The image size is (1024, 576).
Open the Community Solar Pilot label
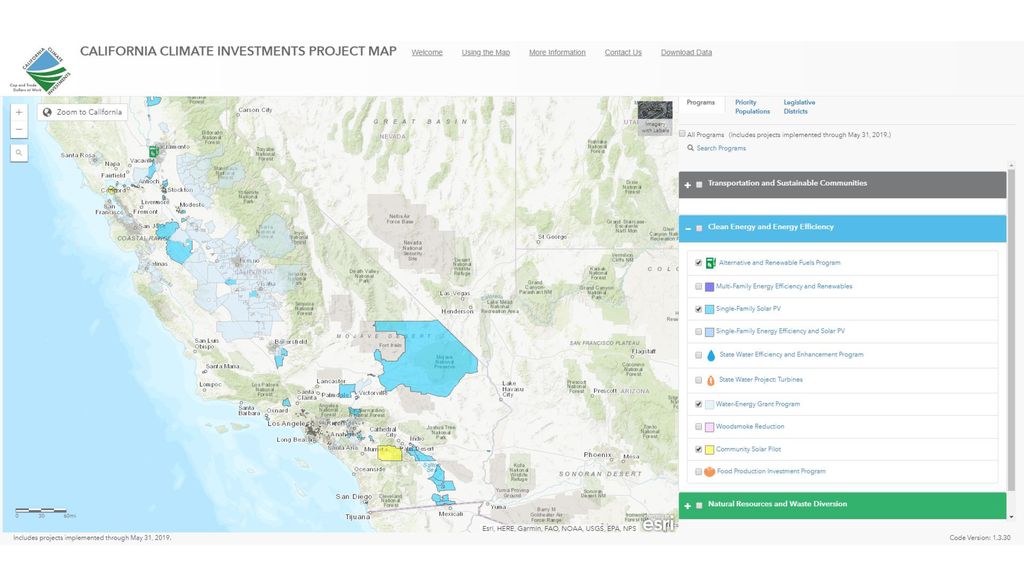click(748, 449)
